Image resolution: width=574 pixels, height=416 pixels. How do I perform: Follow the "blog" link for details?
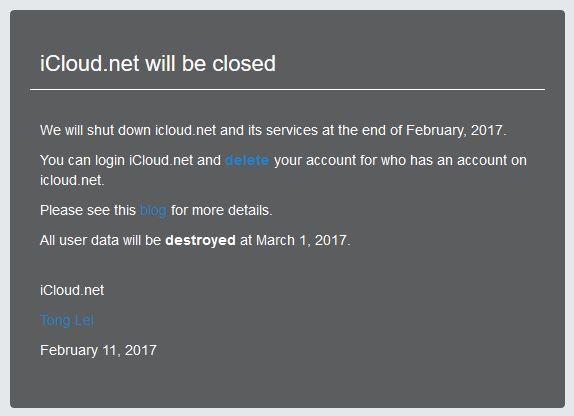point(153,211)
